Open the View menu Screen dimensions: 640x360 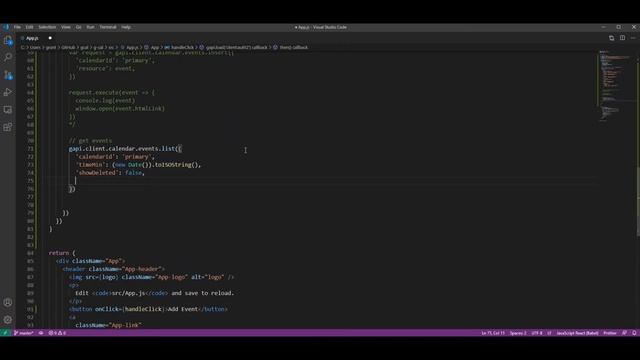pos(66,27)
